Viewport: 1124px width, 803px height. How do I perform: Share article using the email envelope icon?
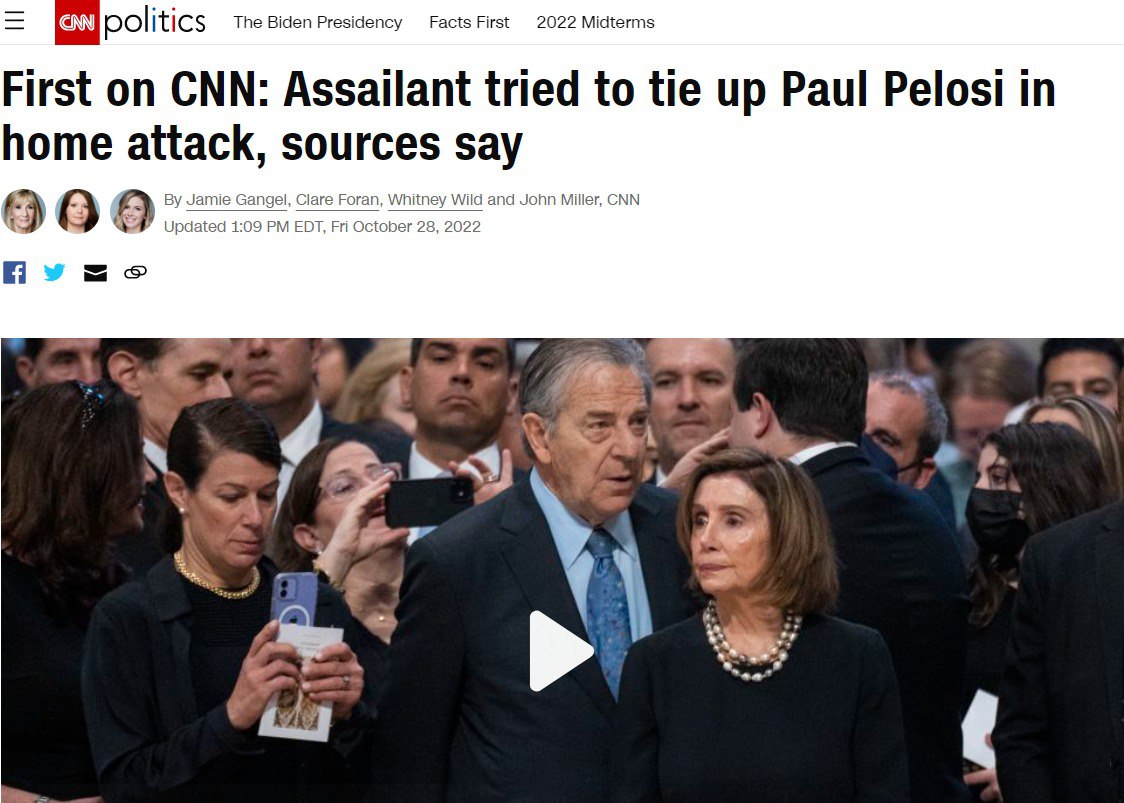[95, 272]
